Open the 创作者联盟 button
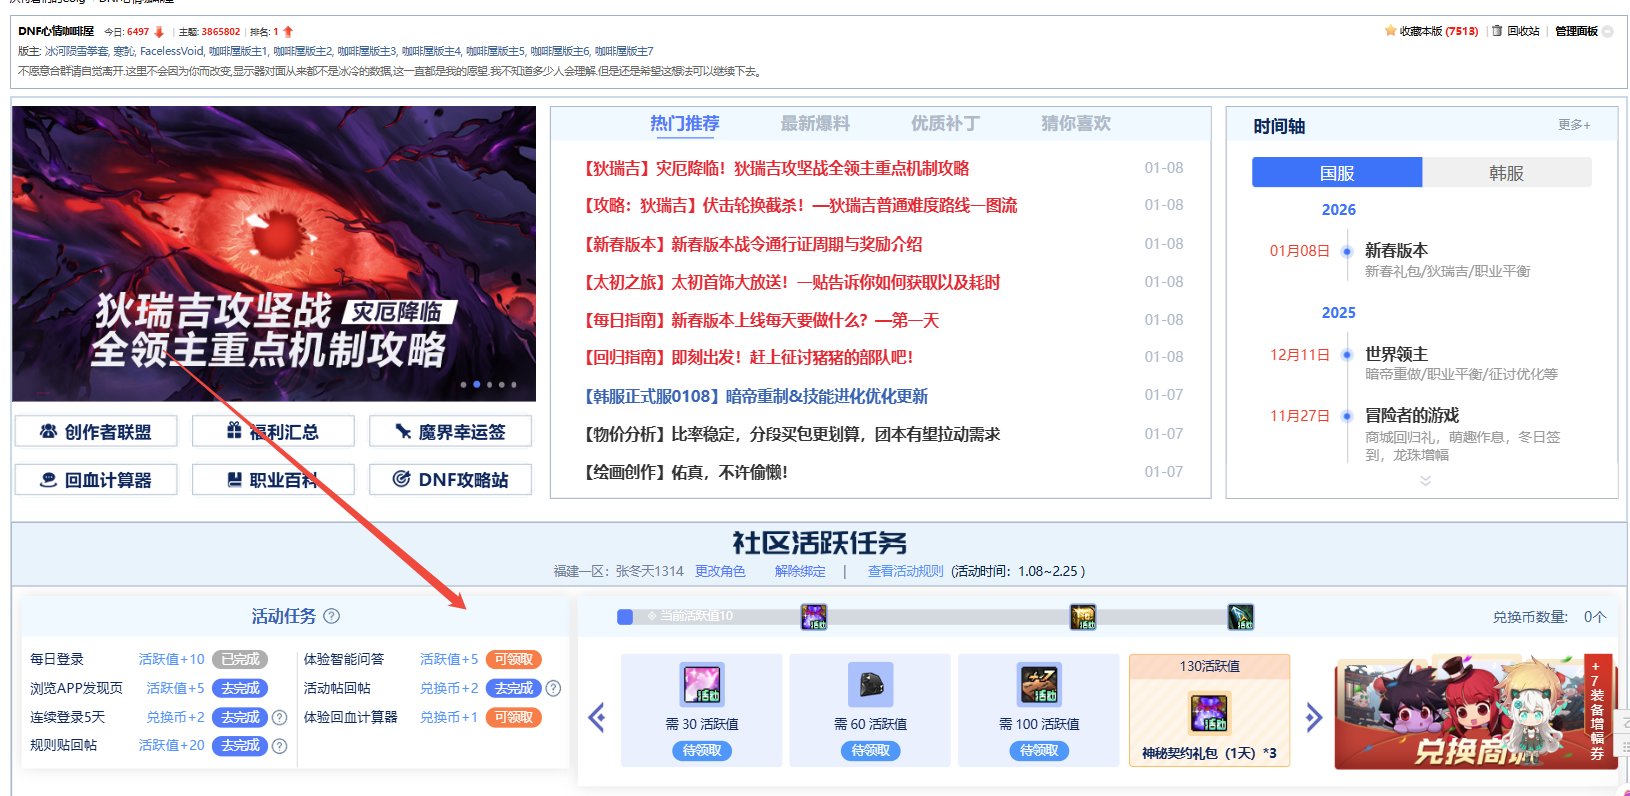Viewport: 1630px width, 796px height. tap(96, 431)
